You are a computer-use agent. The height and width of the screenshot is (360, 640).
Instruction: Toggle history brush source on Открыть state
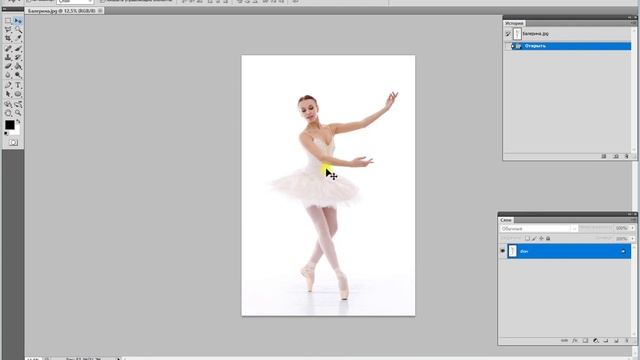pyautogui.click(x=507, y=46)
